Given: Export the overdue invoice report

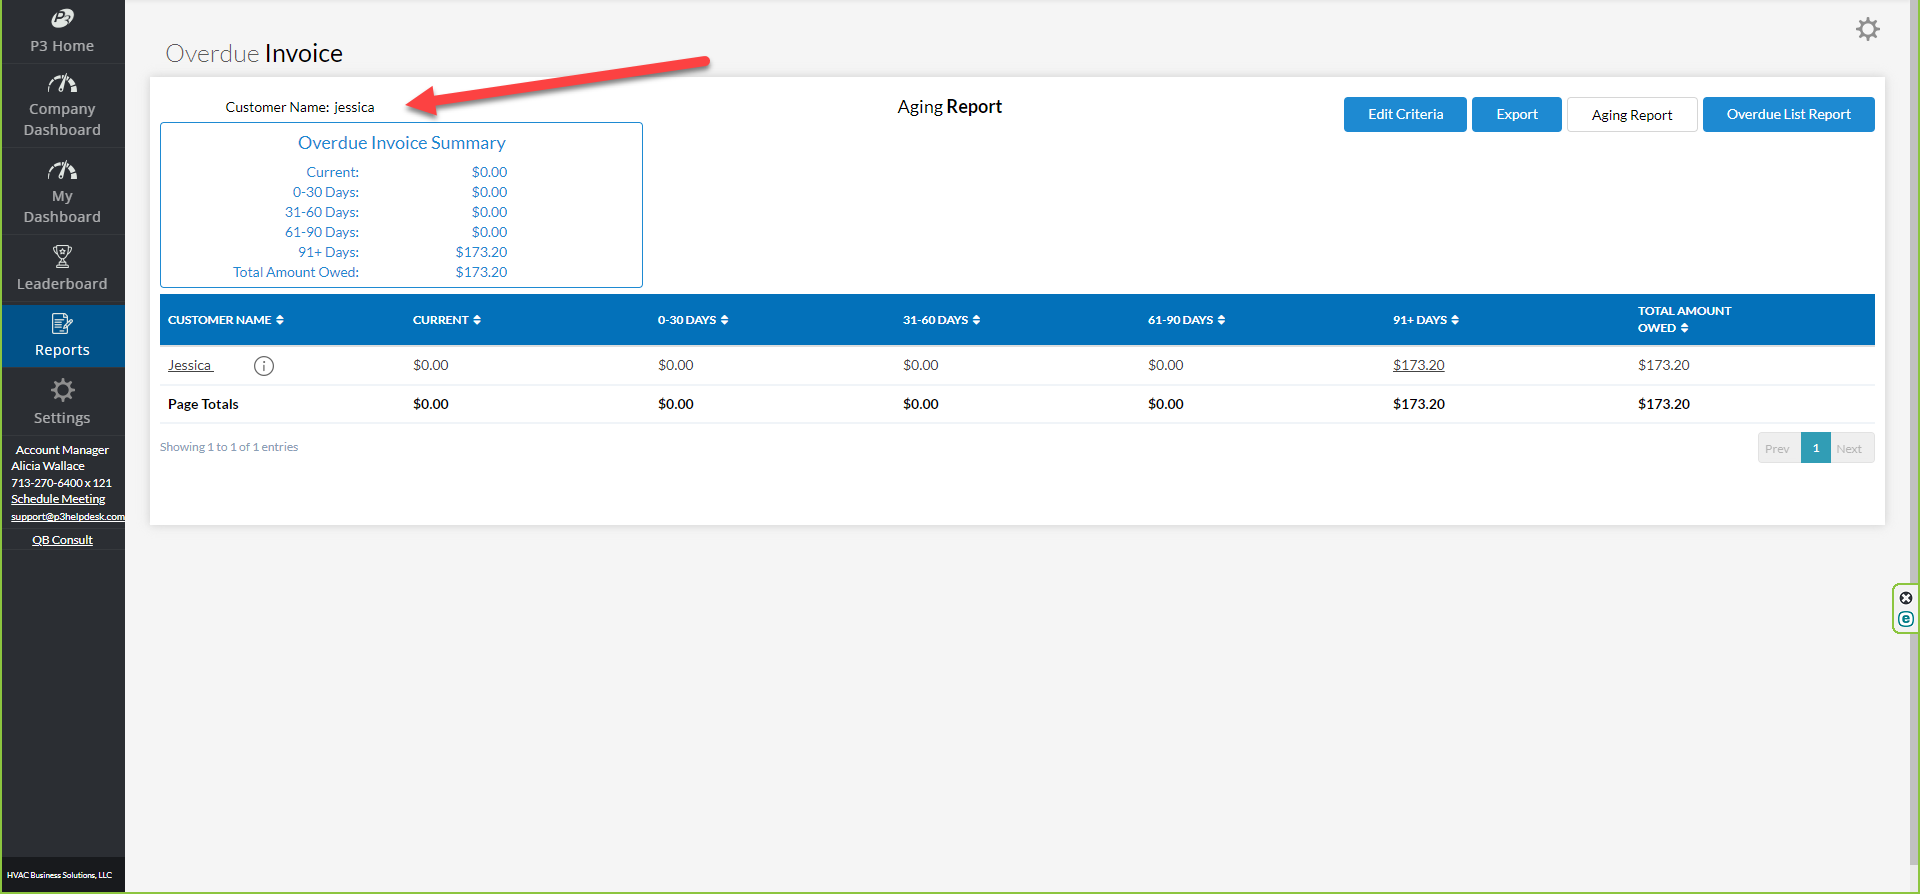Looking at the screenshot, I should click(1516, 115).
